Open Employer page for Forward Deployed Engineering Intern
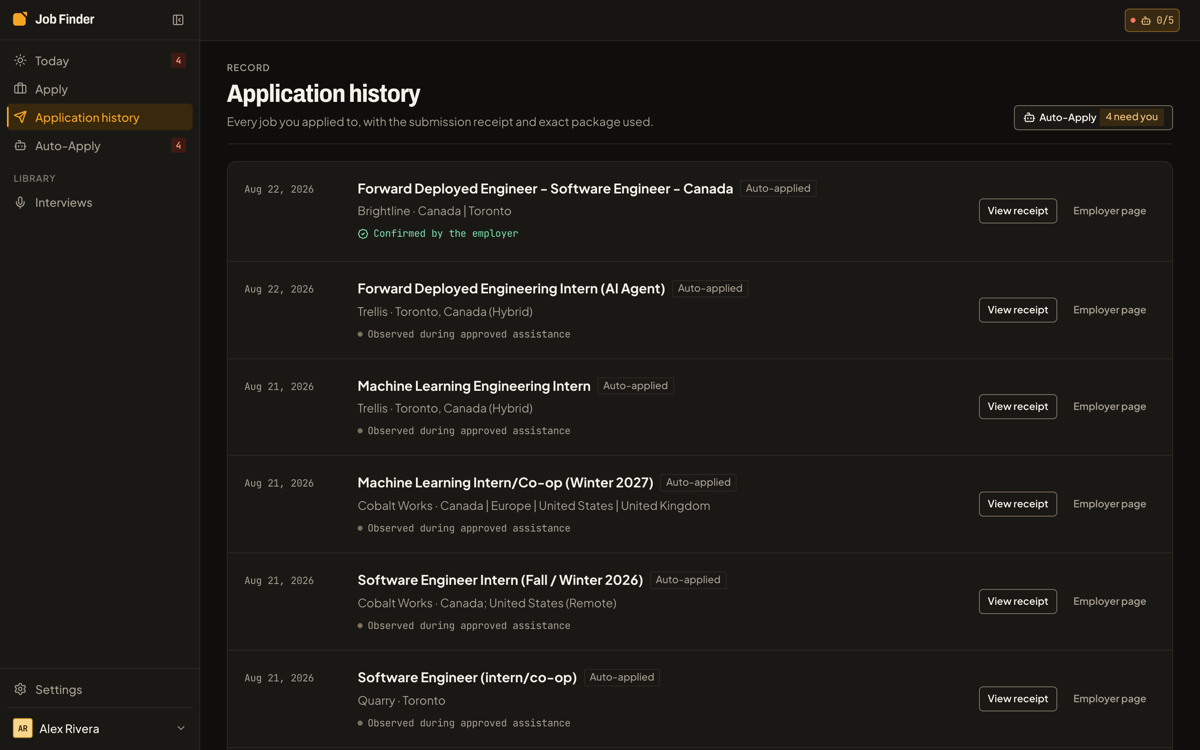1200x750 pixels. pos(1109,310)
